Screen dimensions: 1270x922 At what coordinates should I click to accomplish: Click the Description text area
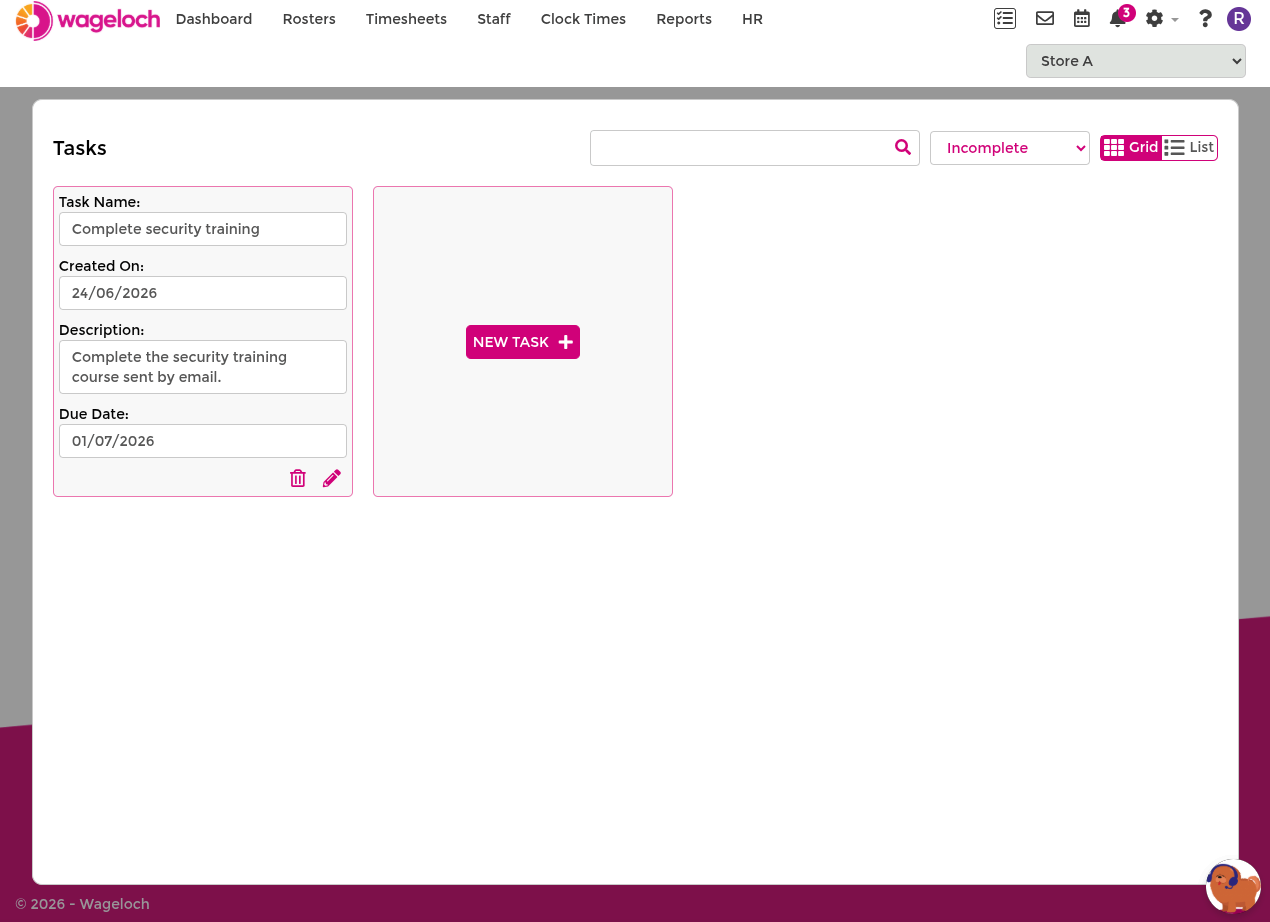203,367
